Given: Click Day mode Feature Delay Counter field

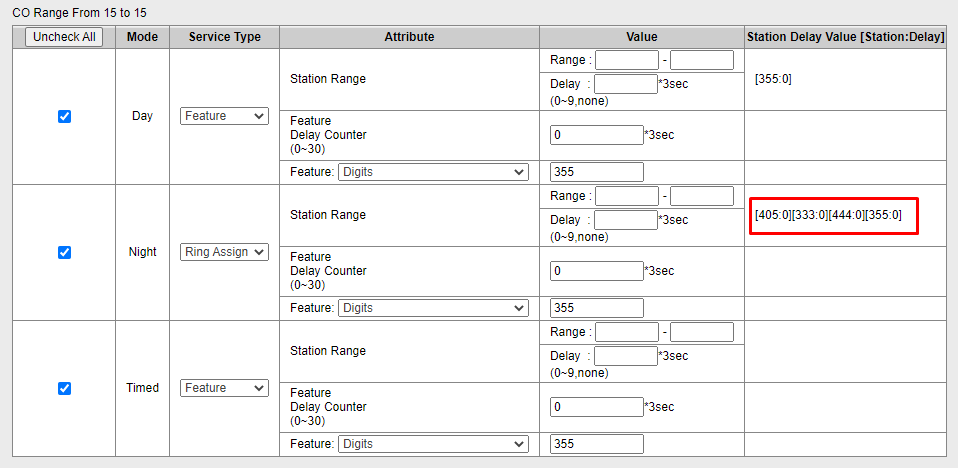Looking at the screenshot, I should pos(597,135).
